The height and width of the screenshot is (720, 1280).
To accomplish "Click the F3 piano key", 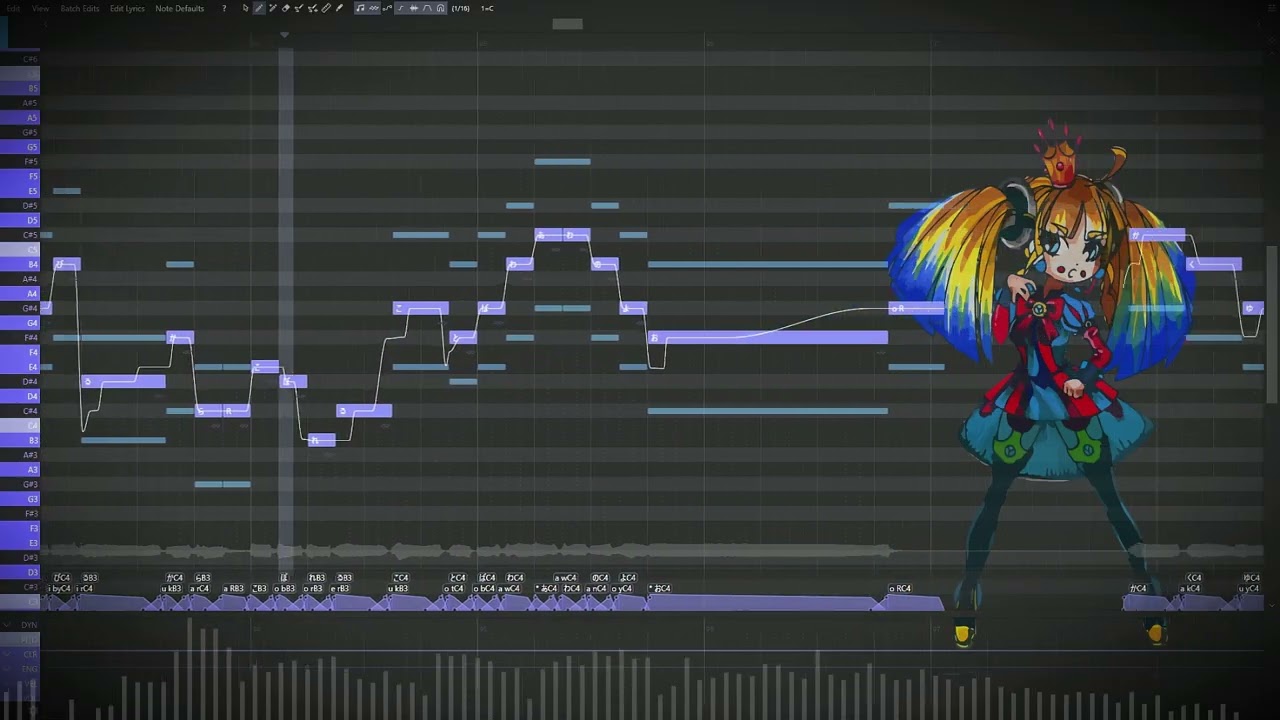I will [x=20, y=528].
